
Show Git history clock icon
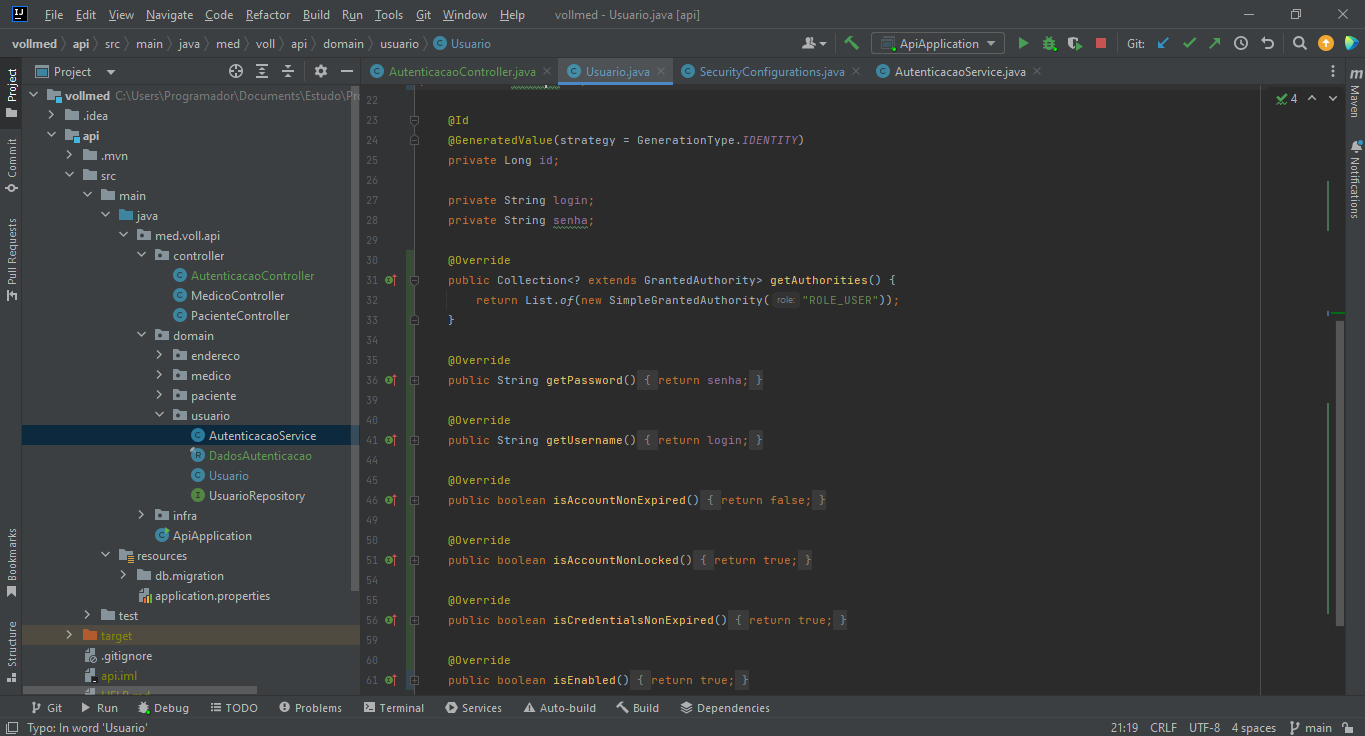coord(1241,43)
